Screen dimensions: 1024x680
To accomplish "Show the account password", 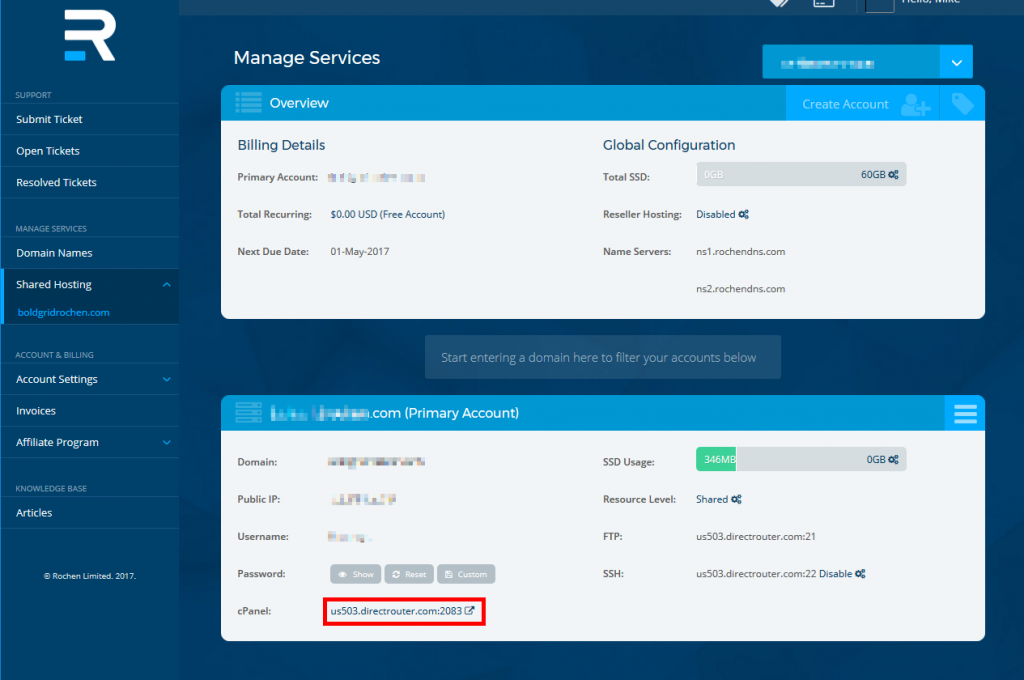I will [x=356, y=574].
